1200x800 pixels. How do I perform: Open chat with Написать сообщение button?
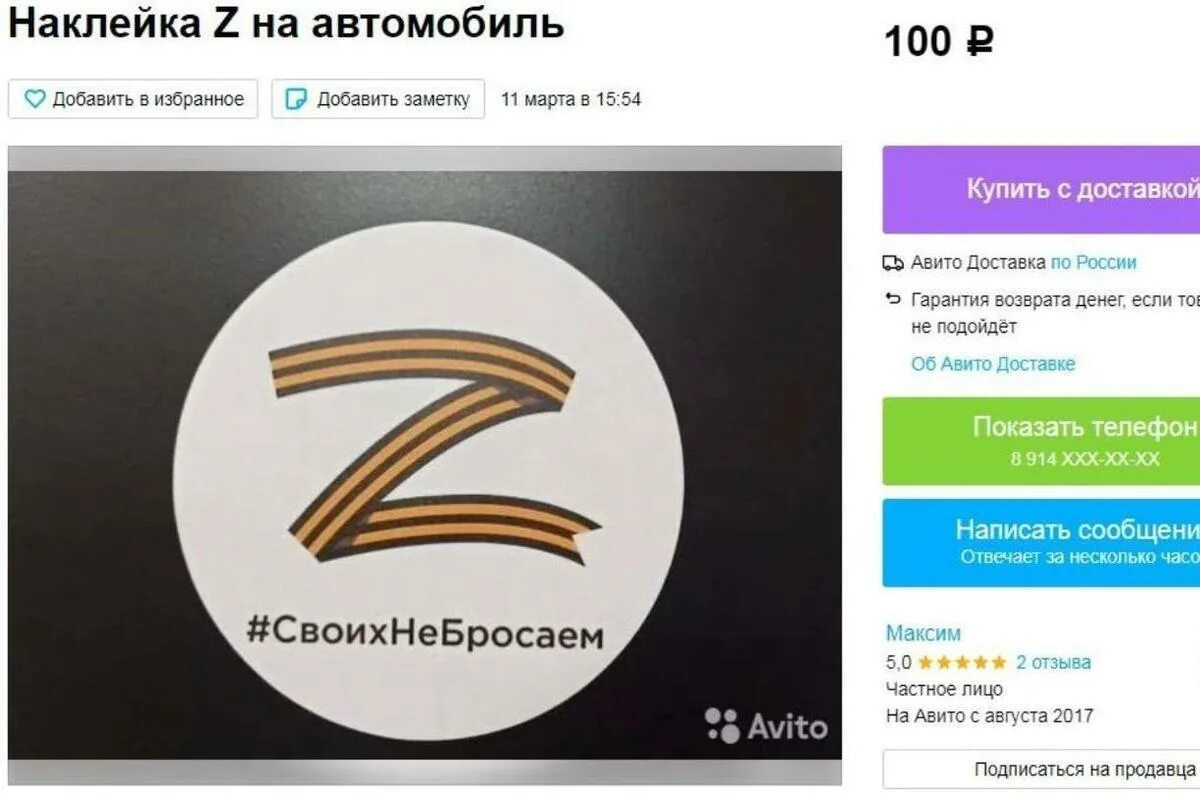pos(1041,543)
